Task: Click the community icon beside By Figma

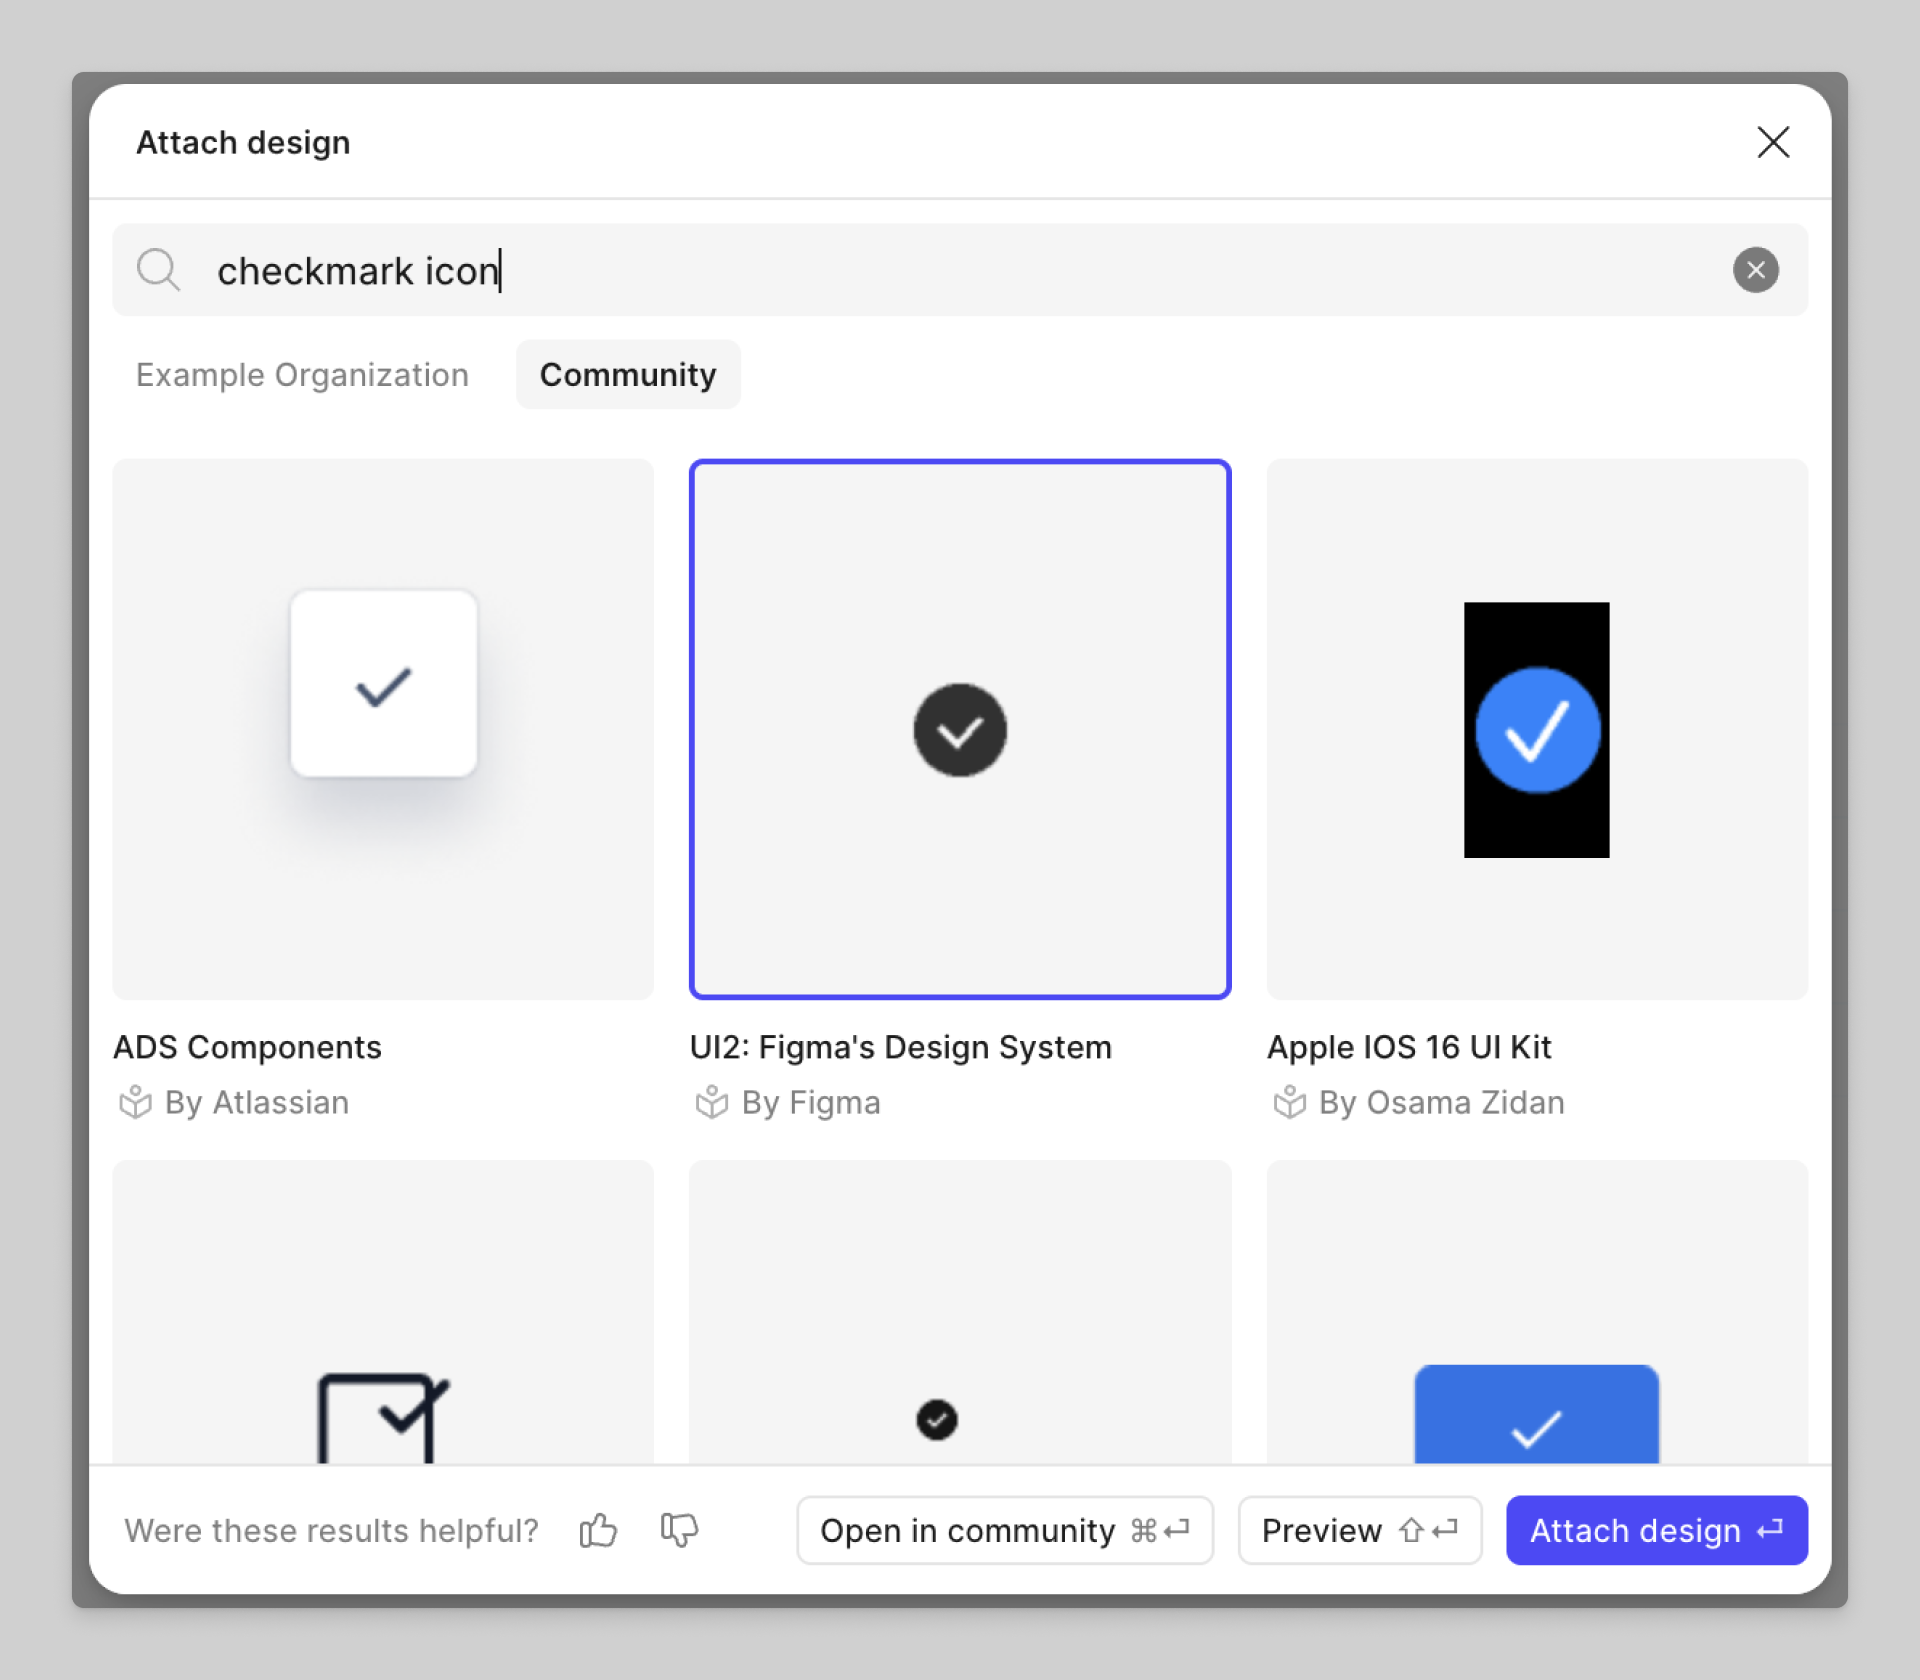Action: coord(711,1102)
